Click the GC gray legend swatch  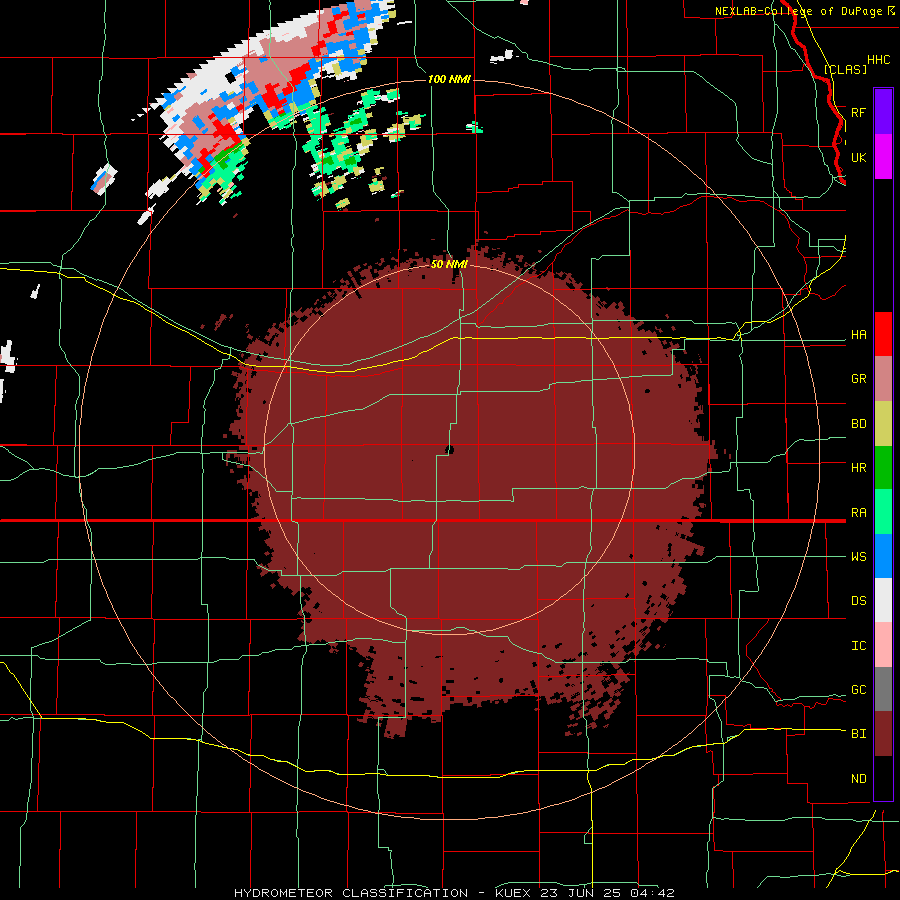883,689
